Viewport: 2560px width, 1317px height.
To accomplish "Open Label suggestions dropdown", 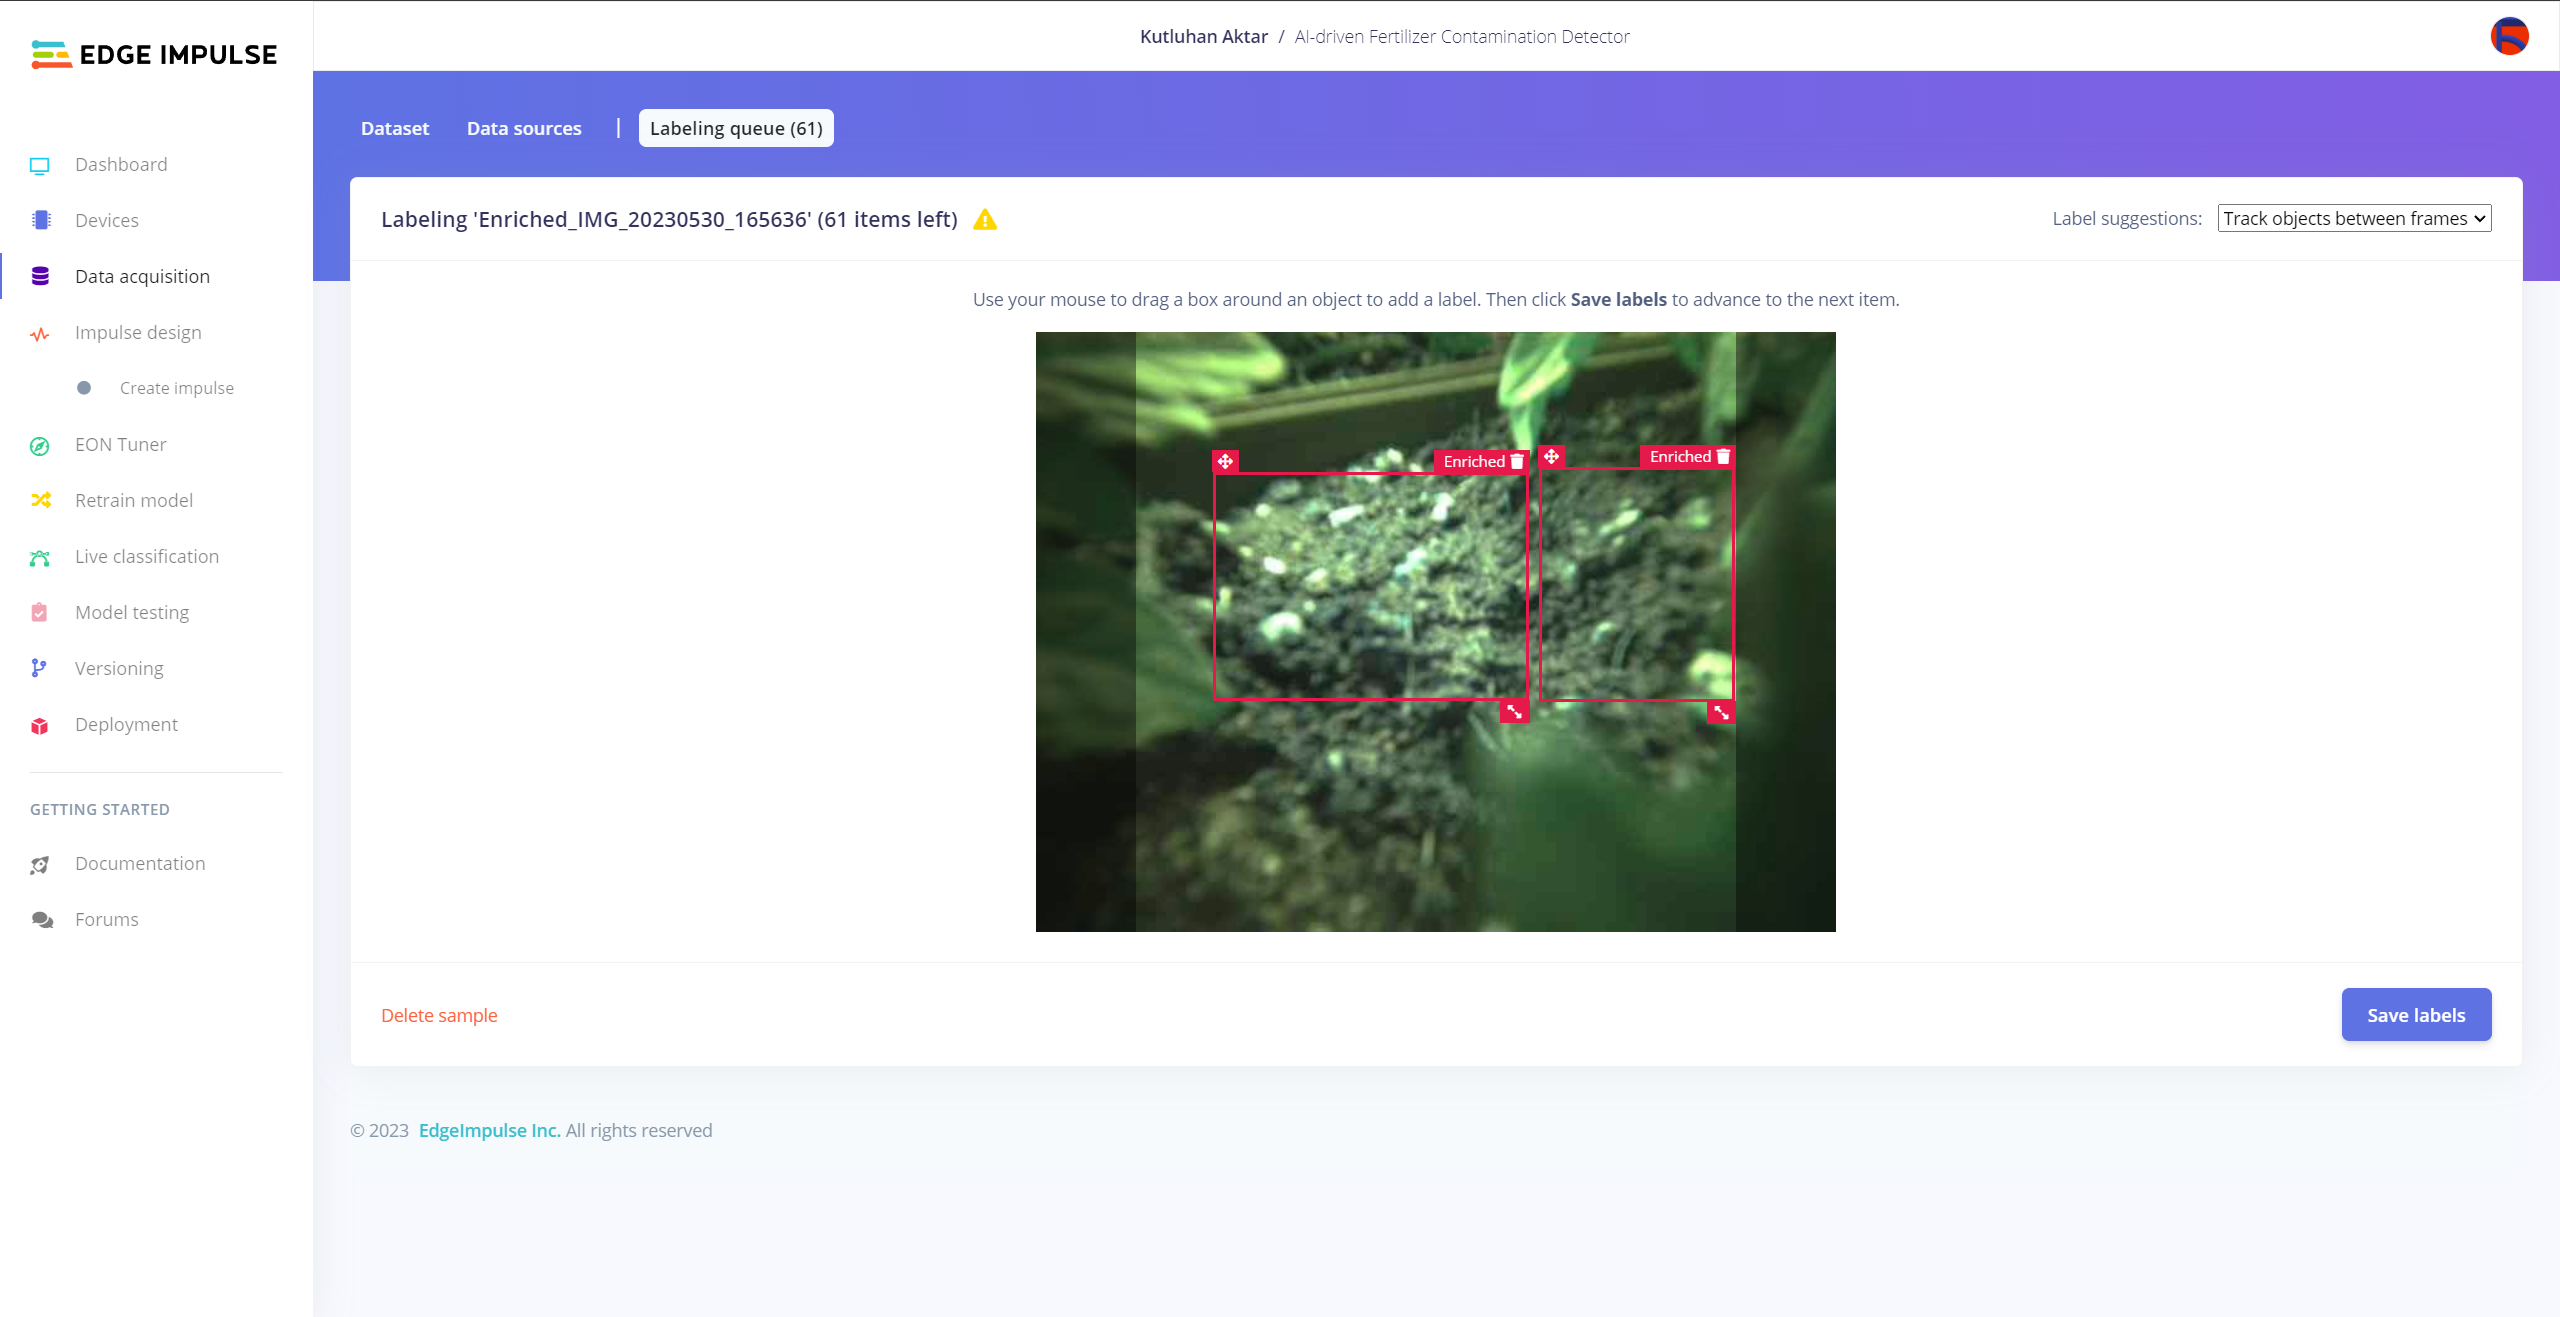I will [x=2354, y=218].
